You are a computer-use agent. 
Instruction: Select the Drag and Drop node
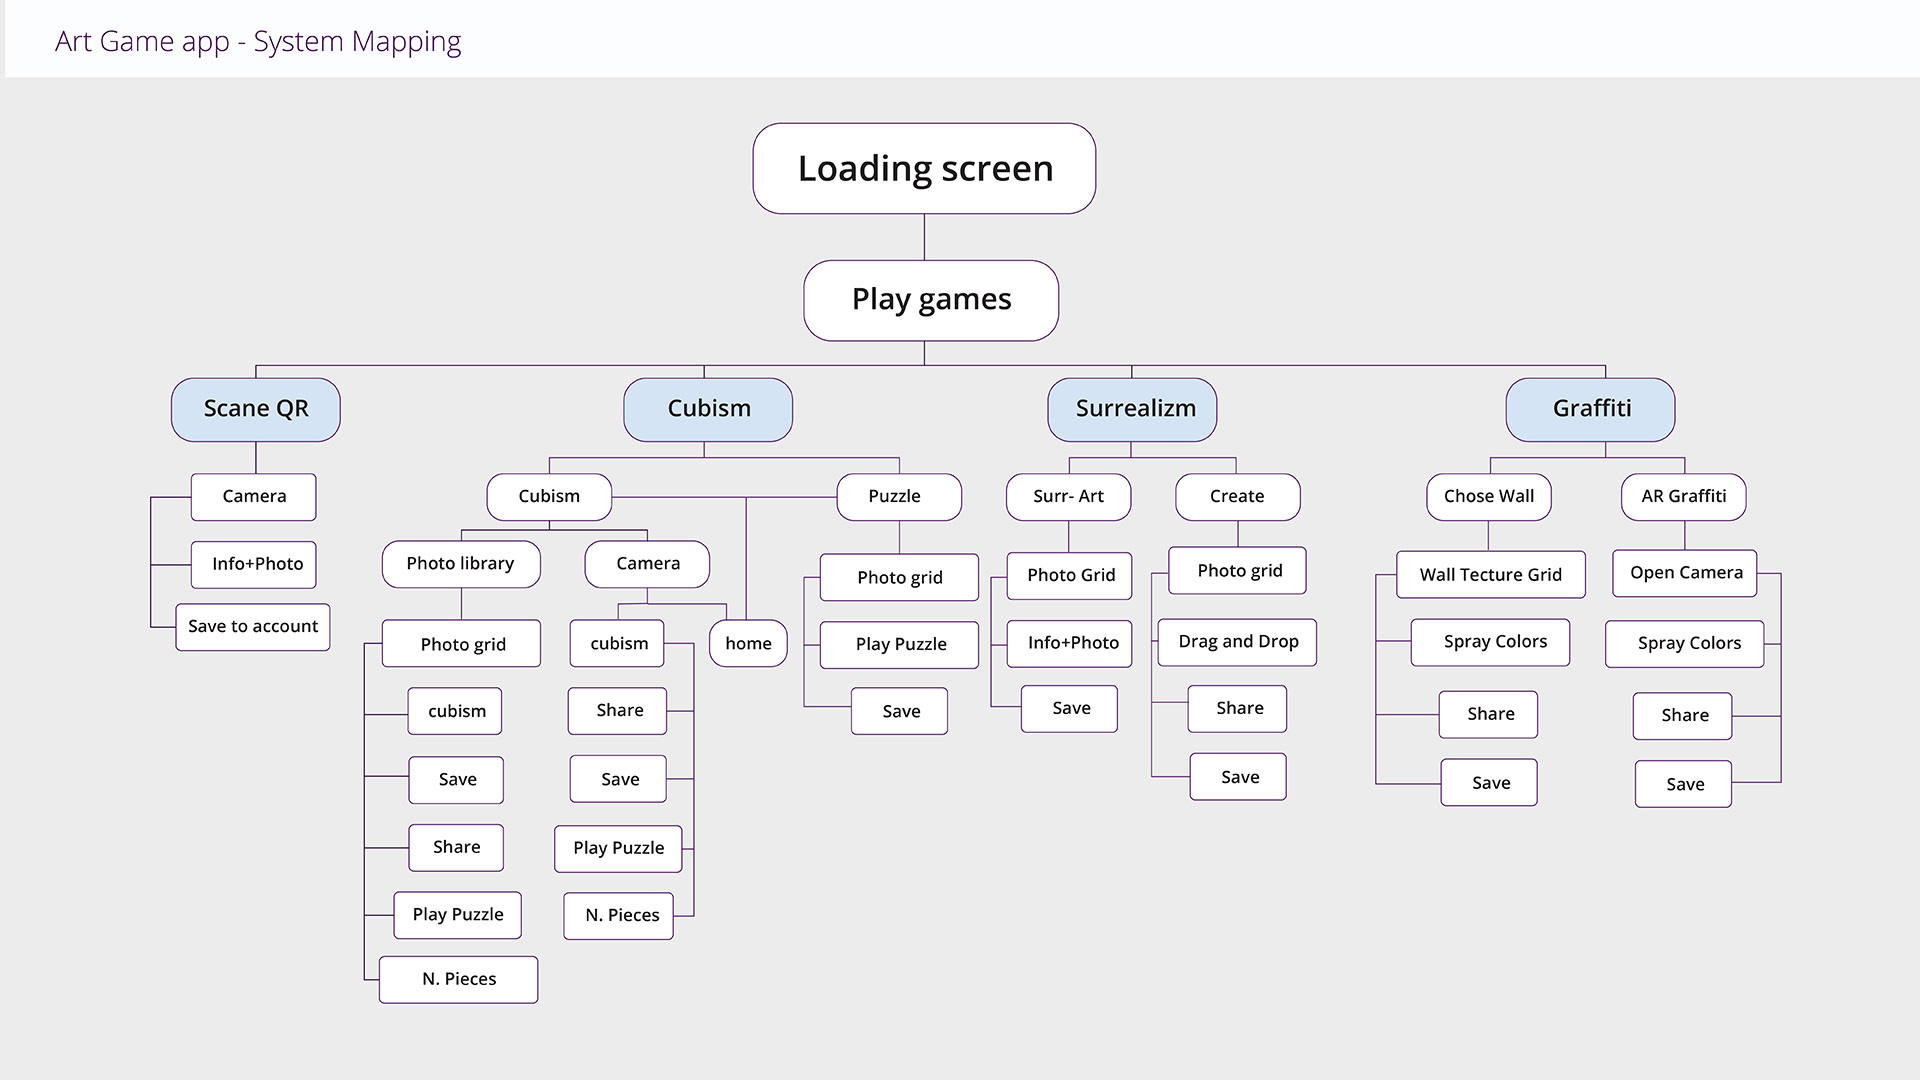point(1238,642)
